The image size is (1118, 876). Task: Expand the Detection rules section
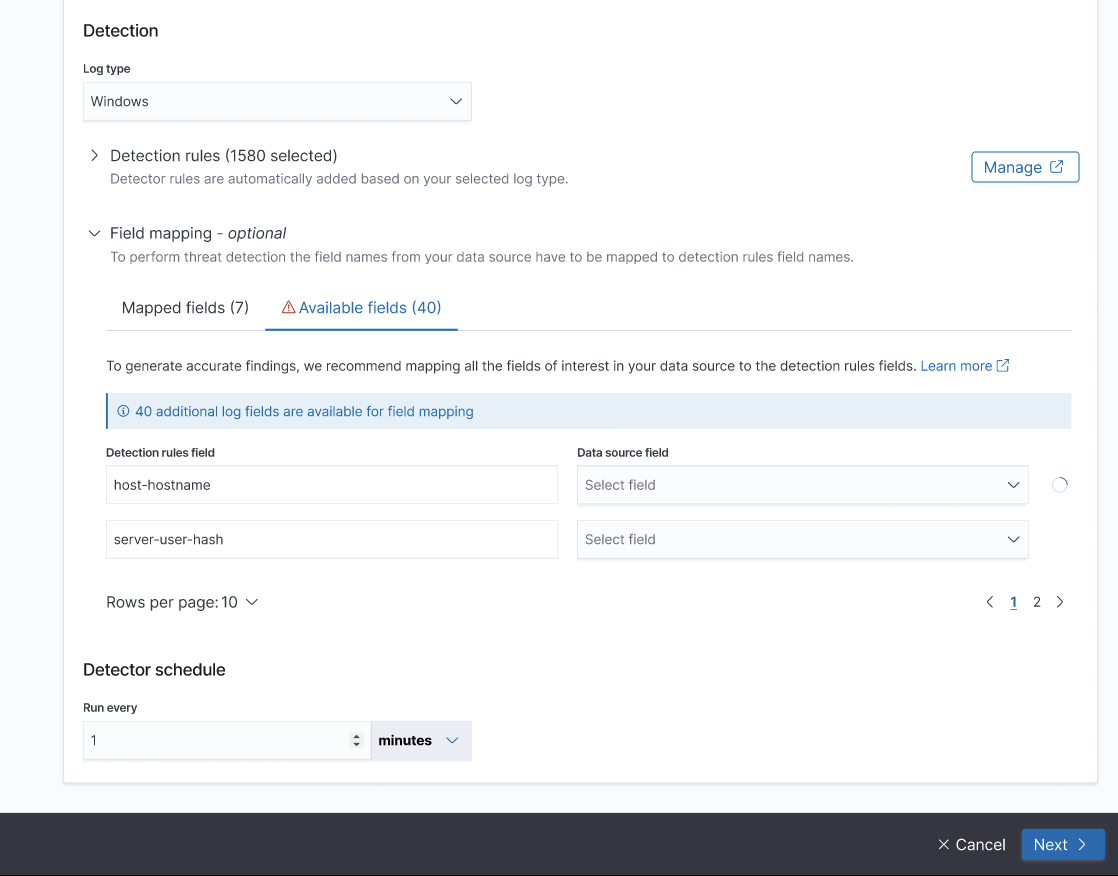point(93,155)
